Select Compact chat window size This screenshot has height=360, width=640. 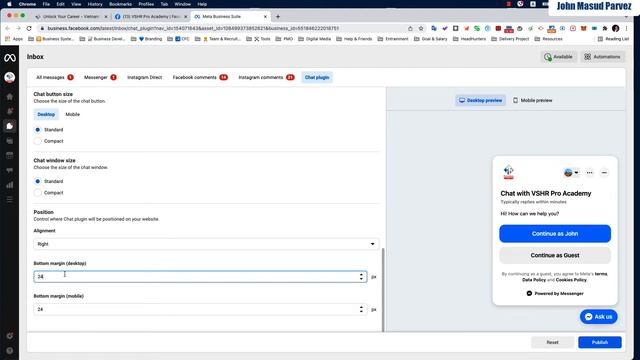pyautogui.click(x=38, y=193)
